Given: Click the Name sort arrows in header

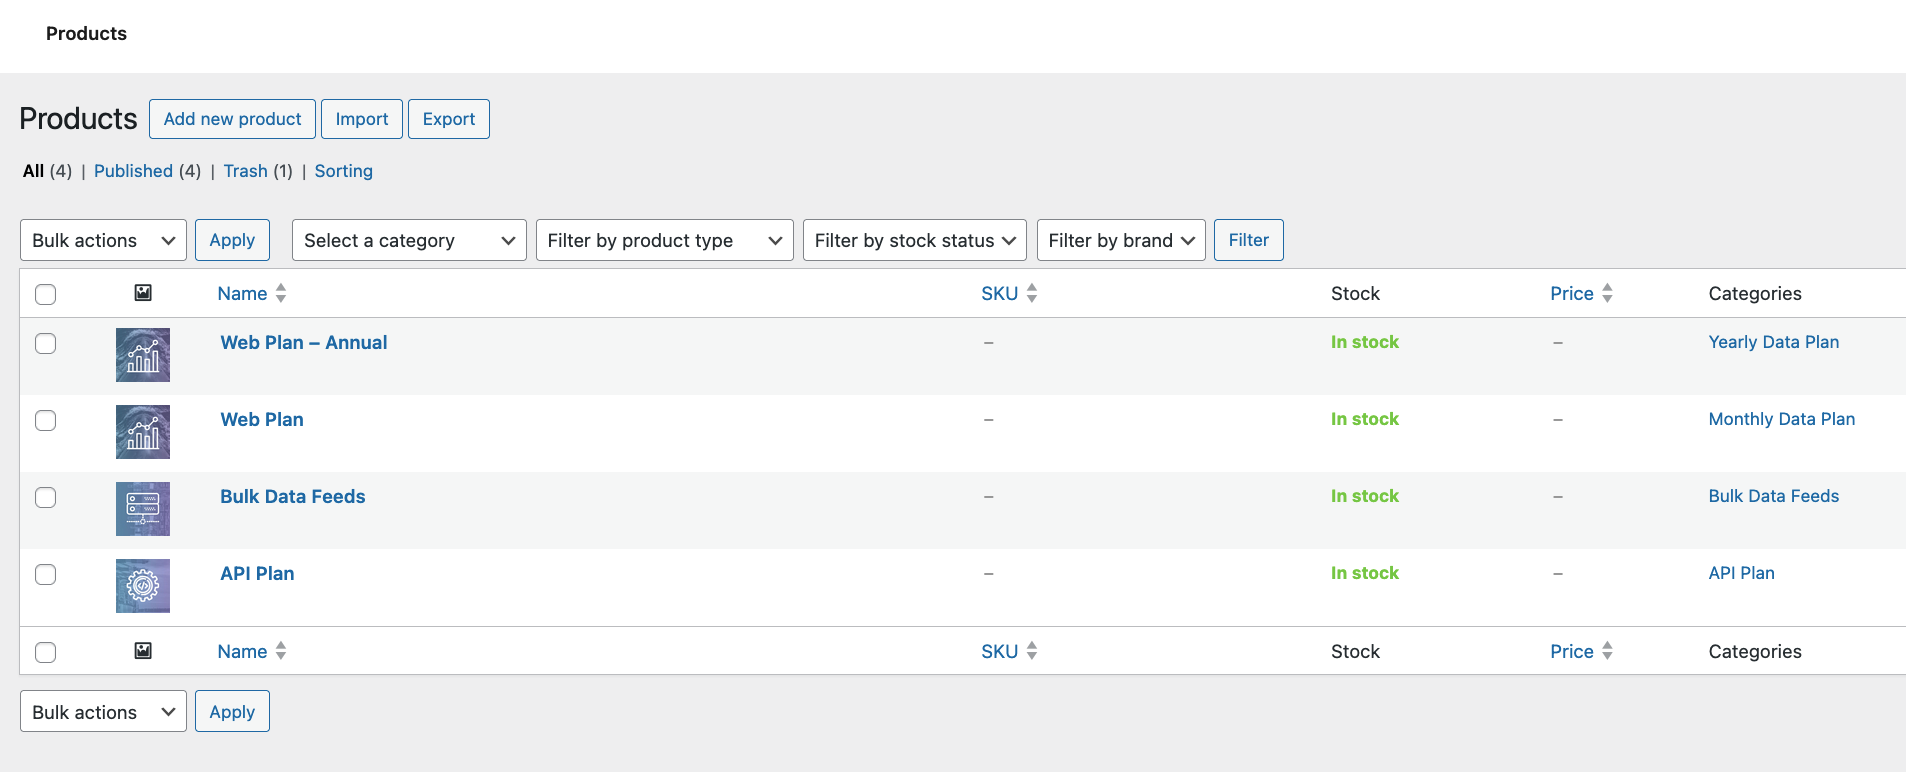Looking at the screenshot, I should point(281,293).
